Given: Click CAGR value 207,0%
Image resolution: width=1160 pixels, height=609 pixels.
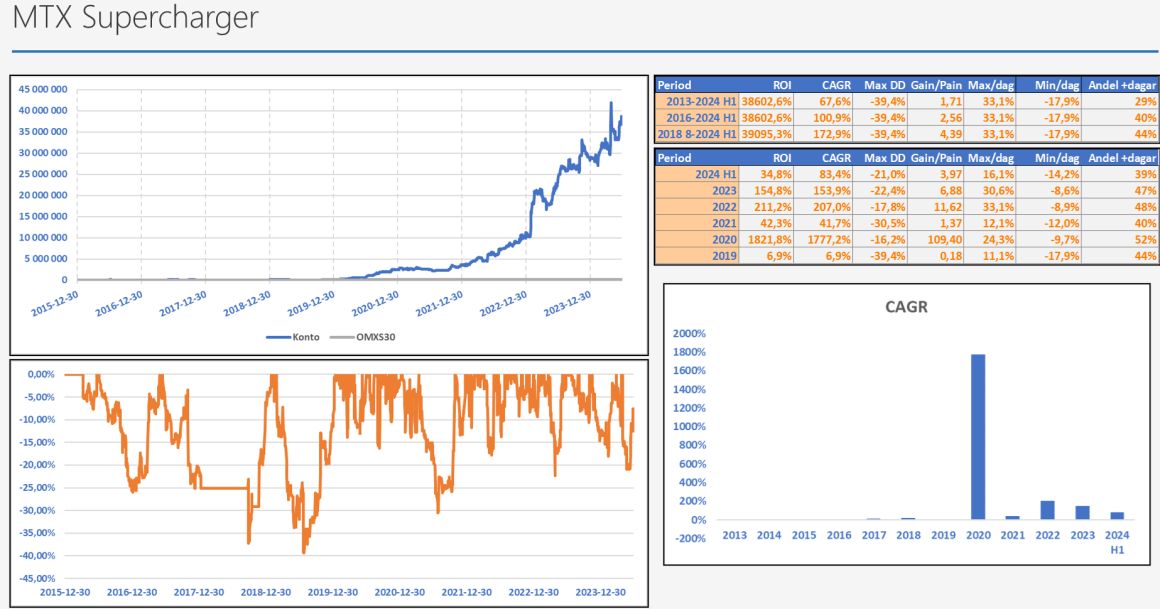Looking at the screenshot, I should coord(832,206).
